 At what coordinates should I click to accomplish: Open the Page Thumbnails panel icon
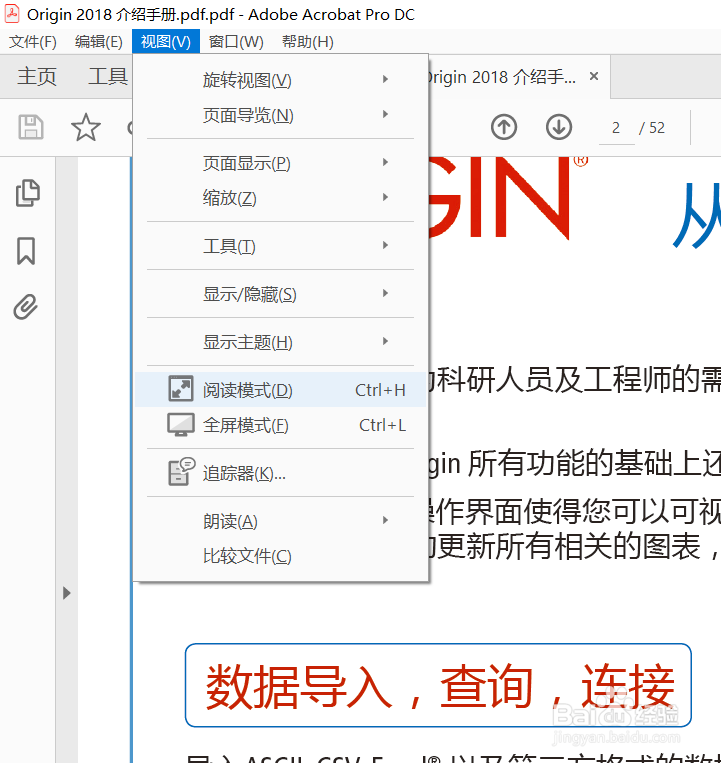click(x=28, y=193)
